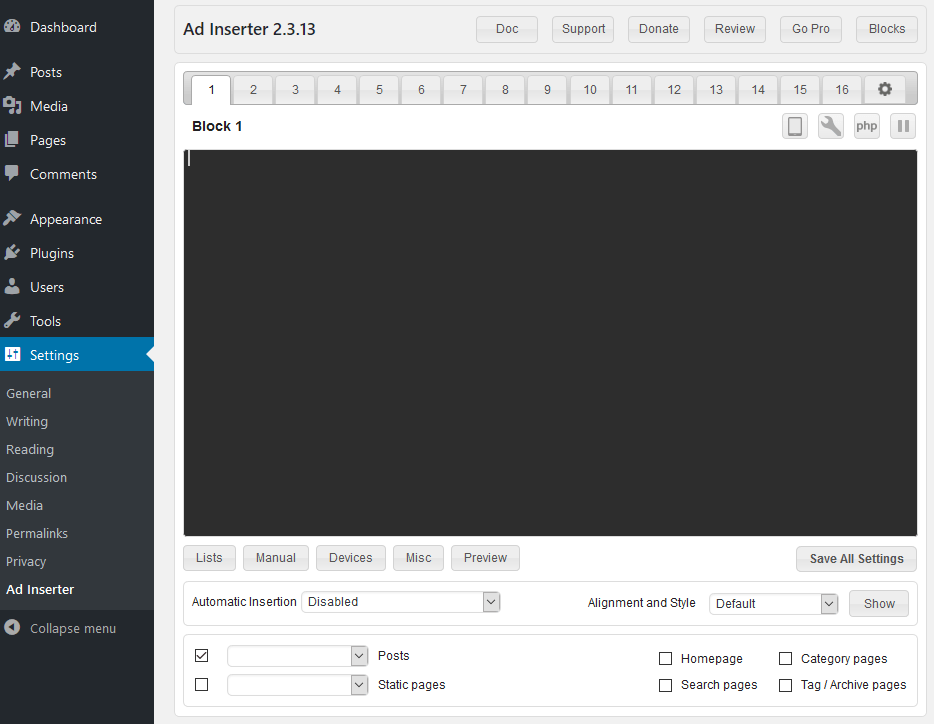Open Ad Inserter plugin settings gear tab
This screenshot has width=934, height=724.
pyautogui.click(x=884, y=89)
